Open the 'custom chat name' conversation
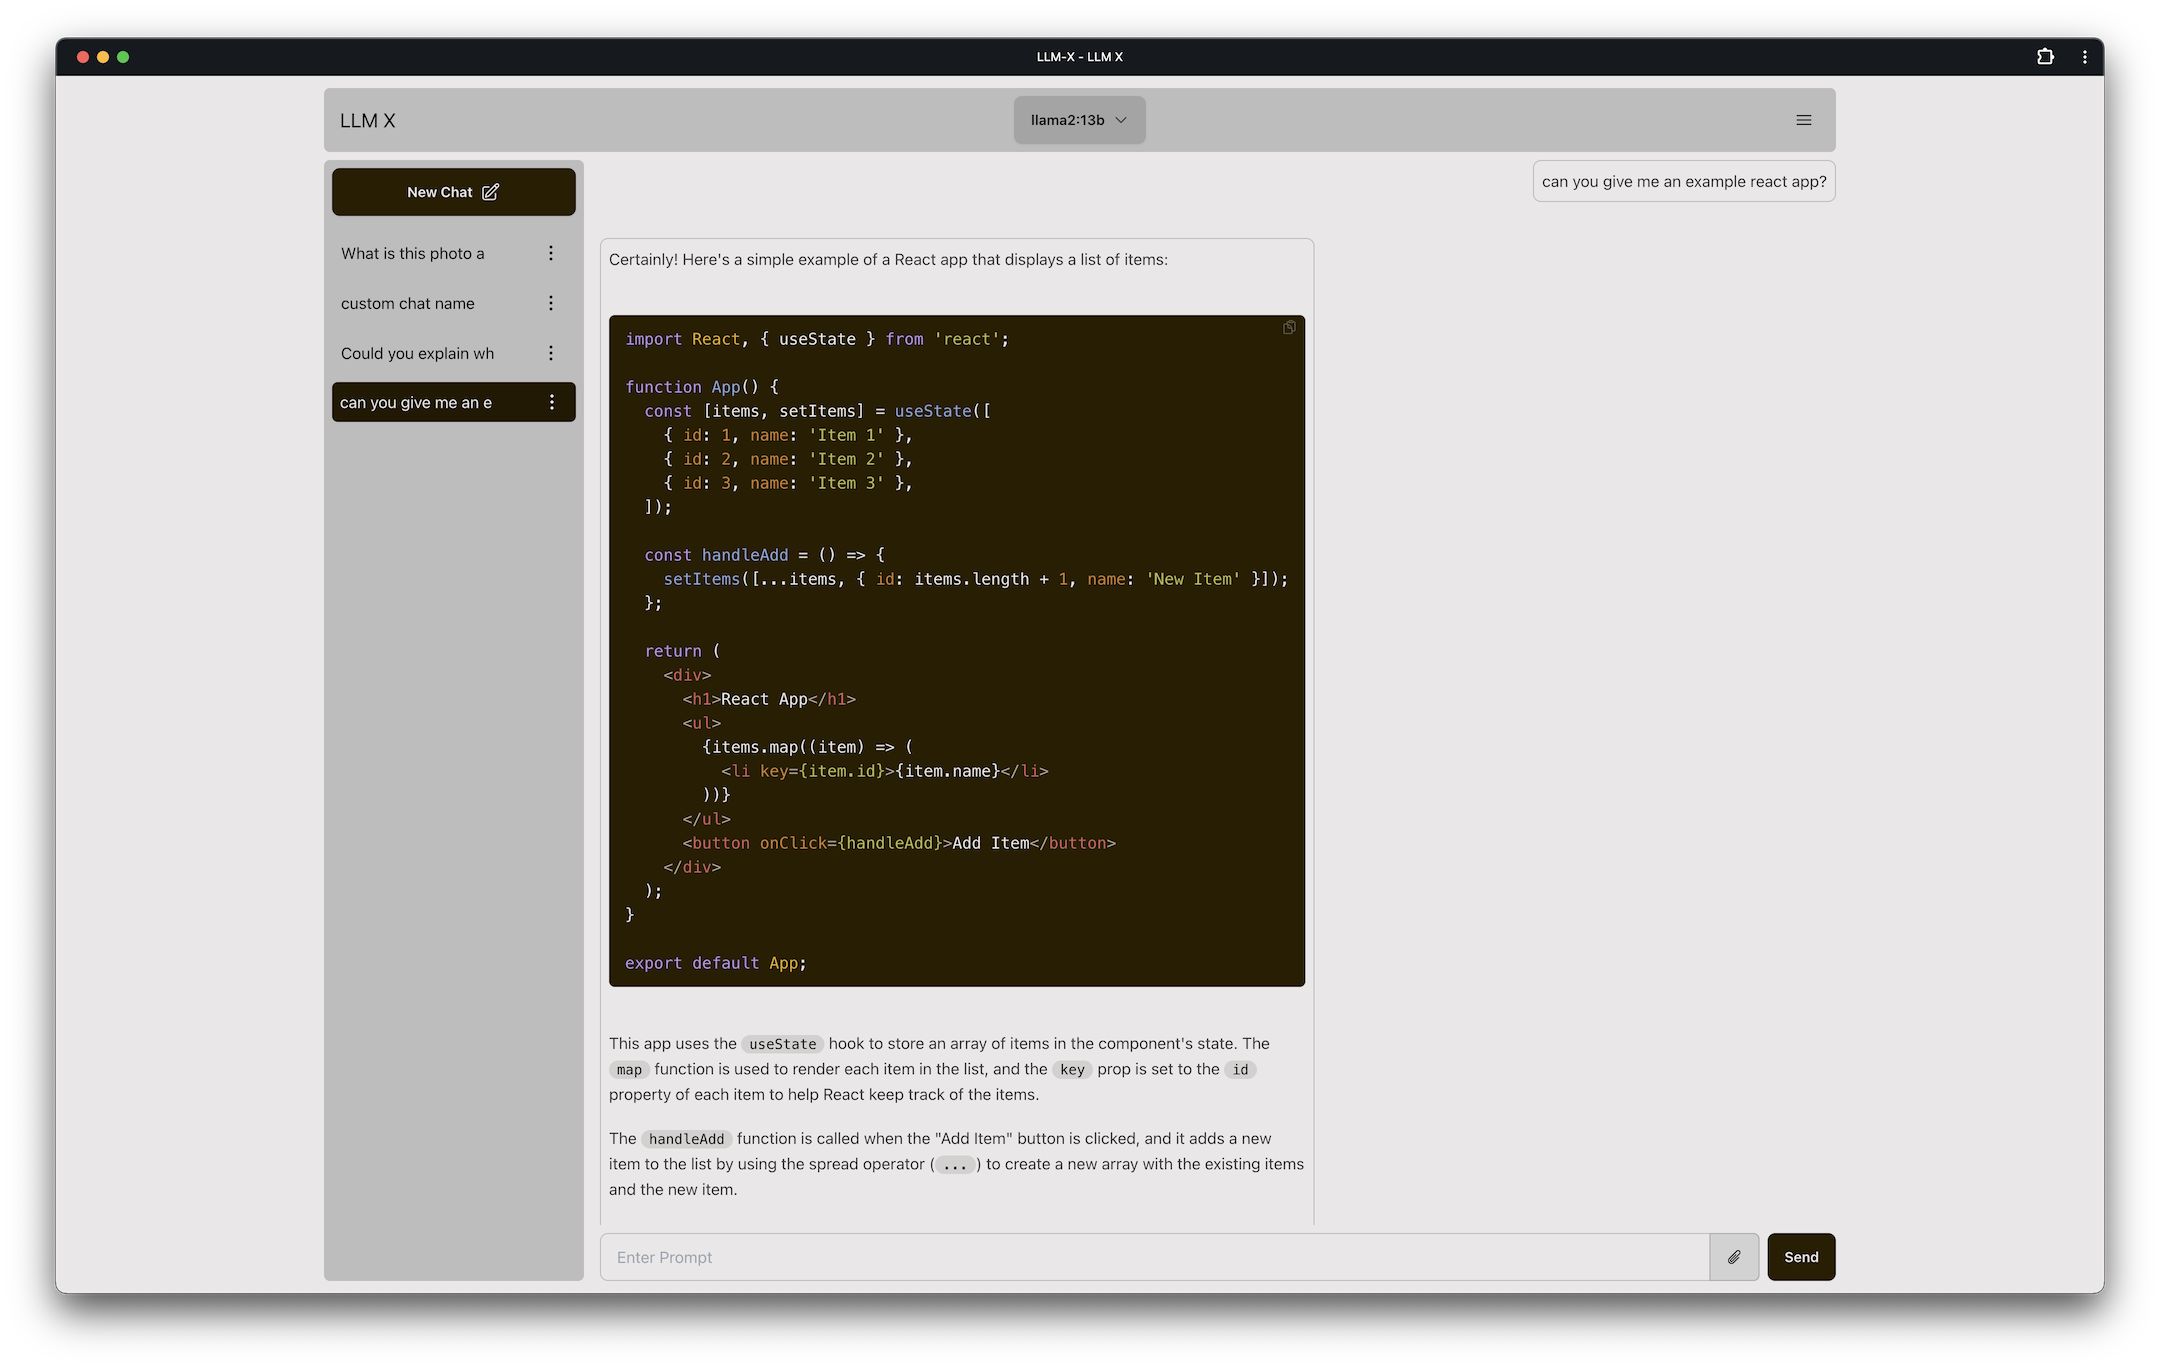The image size is (2160, 1367). [x=408, y=303]
